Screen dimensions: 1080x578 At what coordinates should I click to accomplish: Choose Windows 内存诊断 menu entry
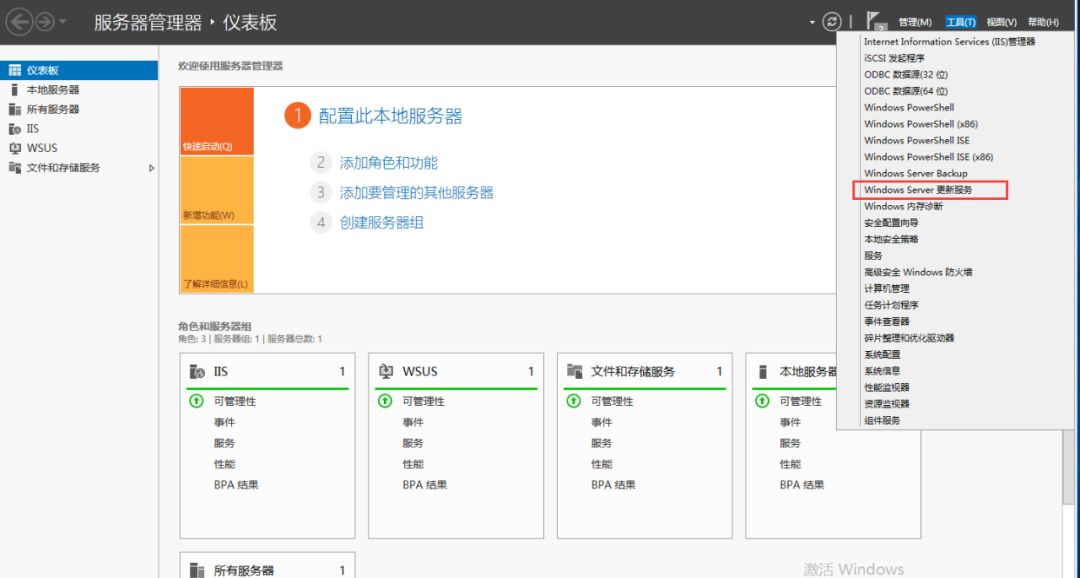point(903,206)
